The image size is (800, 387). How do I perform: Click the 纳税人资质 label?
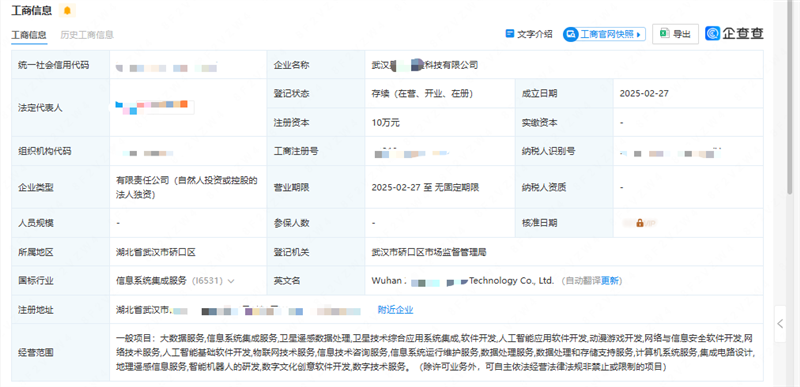tap(544, 187)
